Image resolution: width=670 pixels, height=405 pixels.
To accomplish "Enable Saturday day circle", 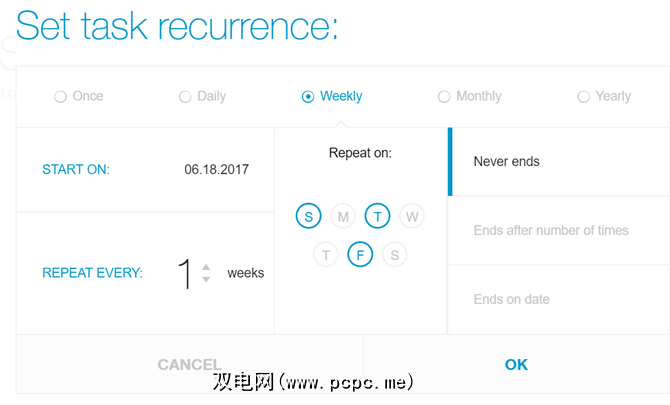I will pos(394,255).
